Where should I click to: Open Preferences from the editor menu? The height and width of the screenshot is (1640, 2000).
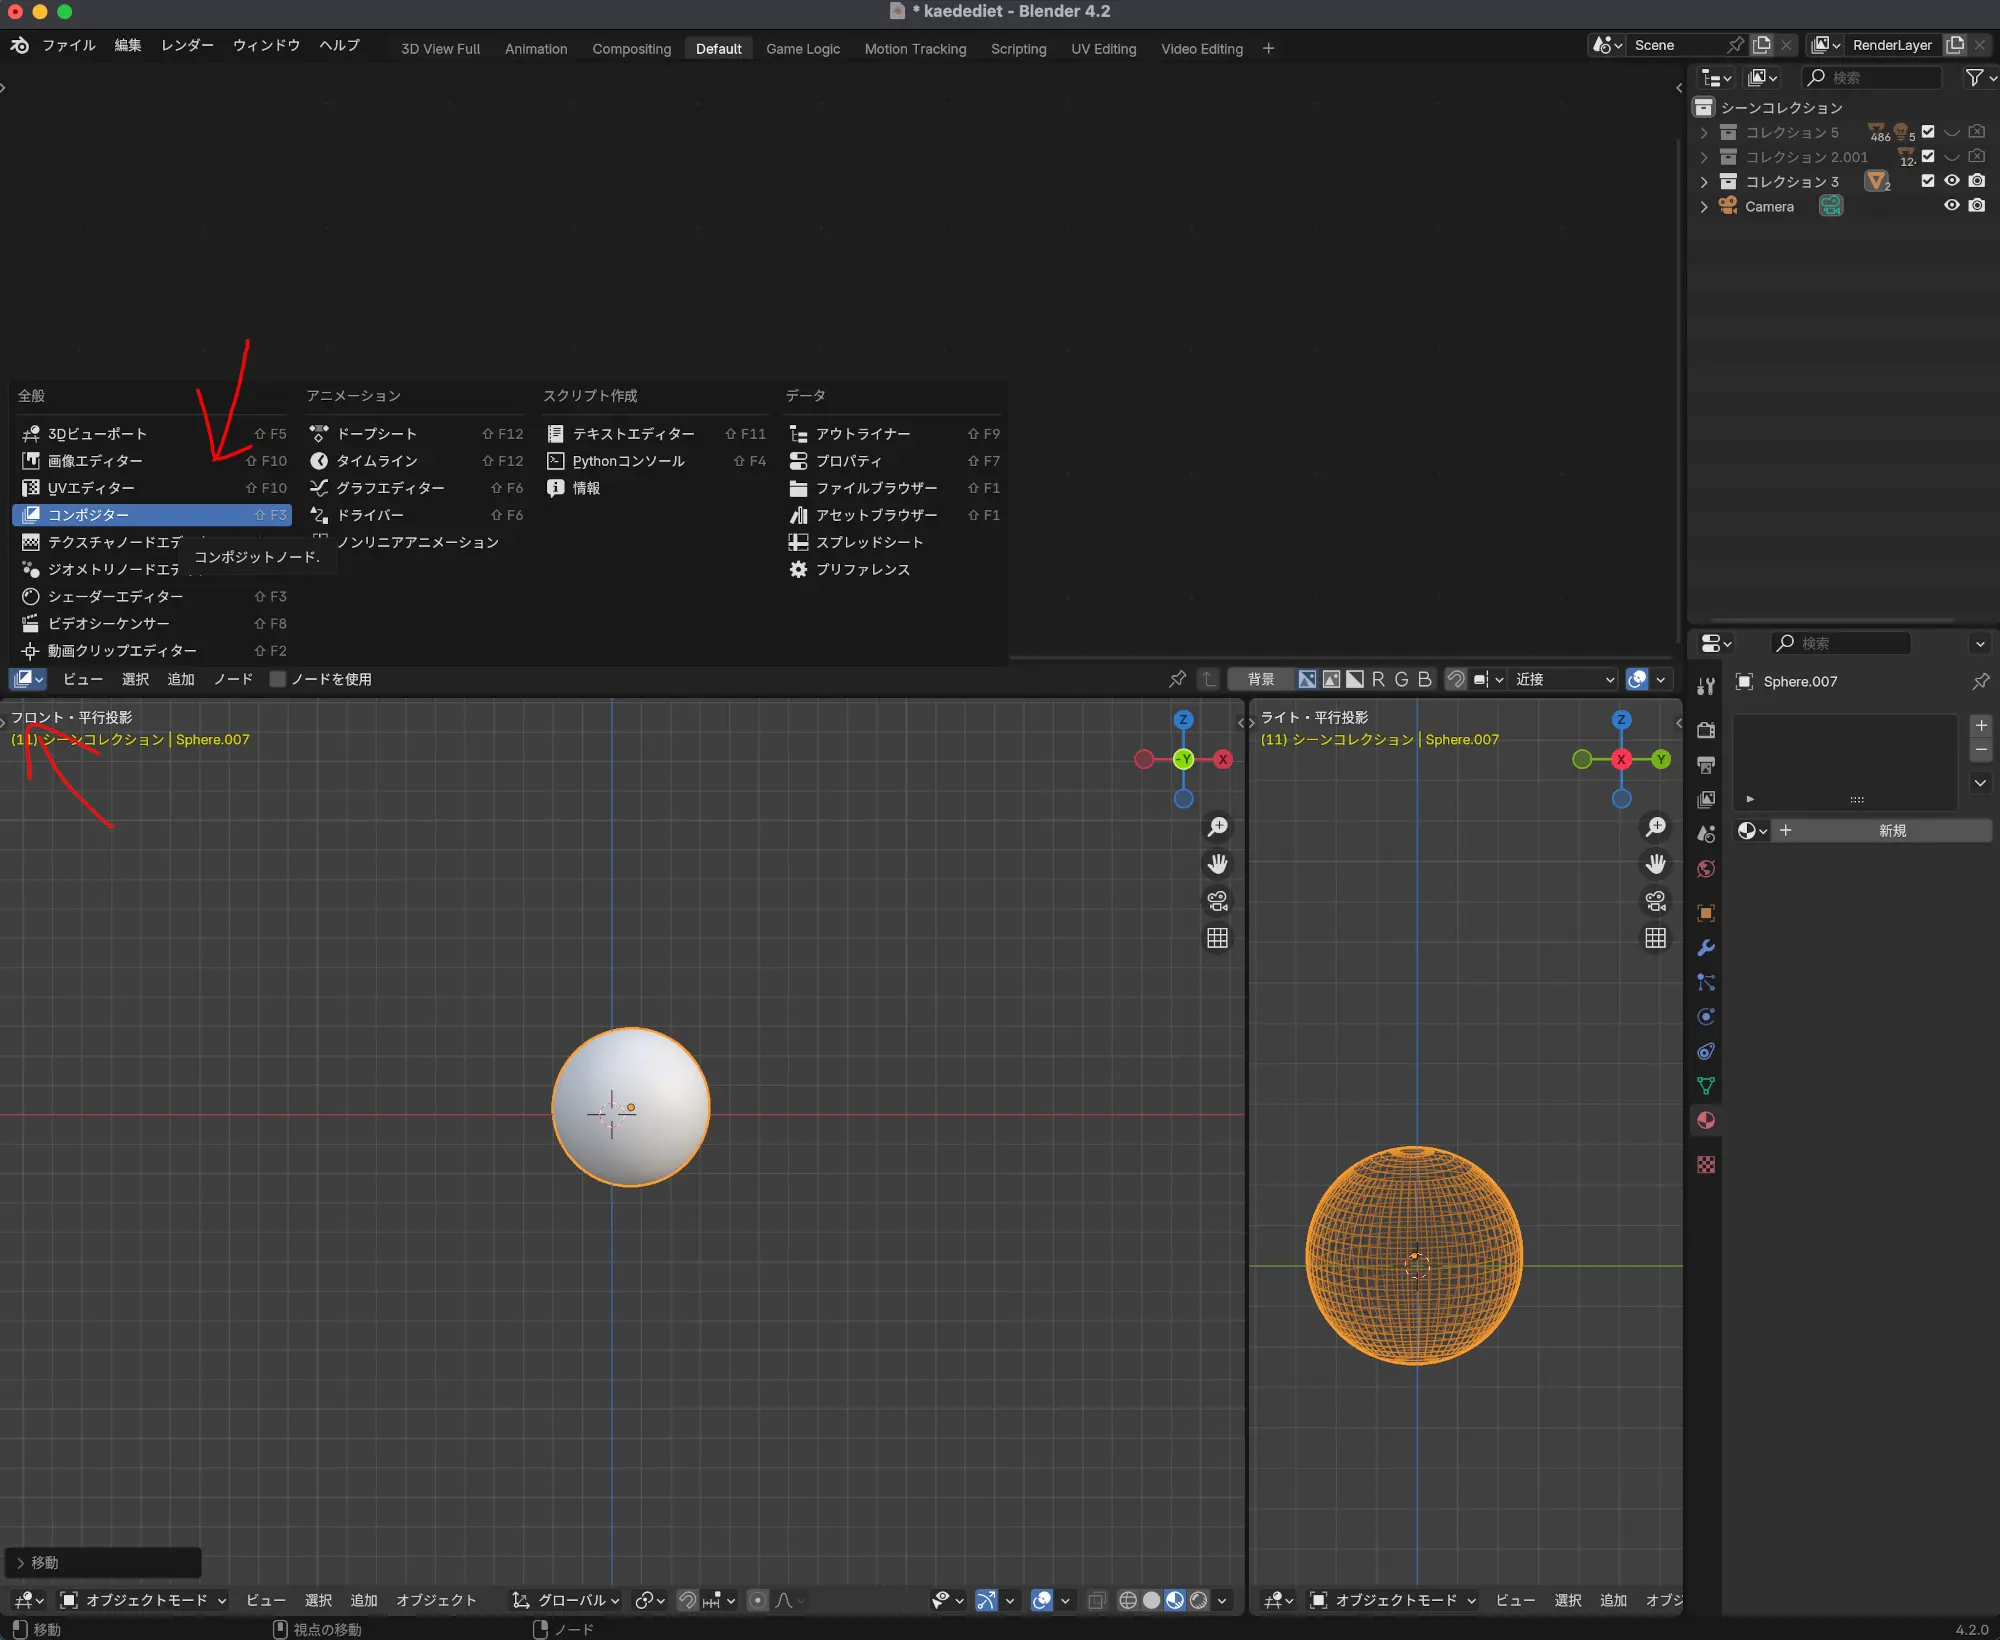(x=893, y=569)
